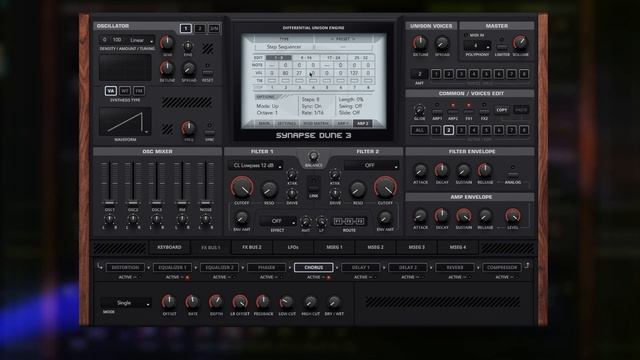Switch to the MSEG 4 tab

(458, 247)
